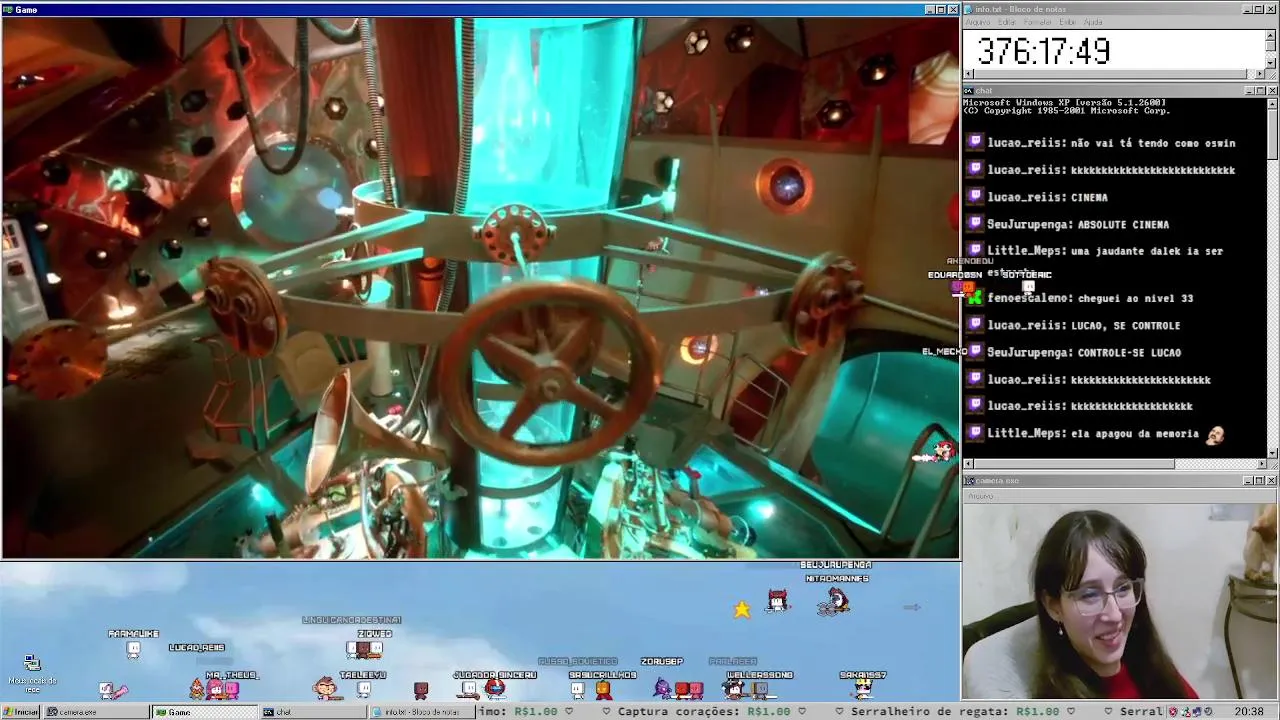Click chat window horizontal scrollbar thumb
The width and height of the screenshot is (1280, 720).
point(1074,464)
